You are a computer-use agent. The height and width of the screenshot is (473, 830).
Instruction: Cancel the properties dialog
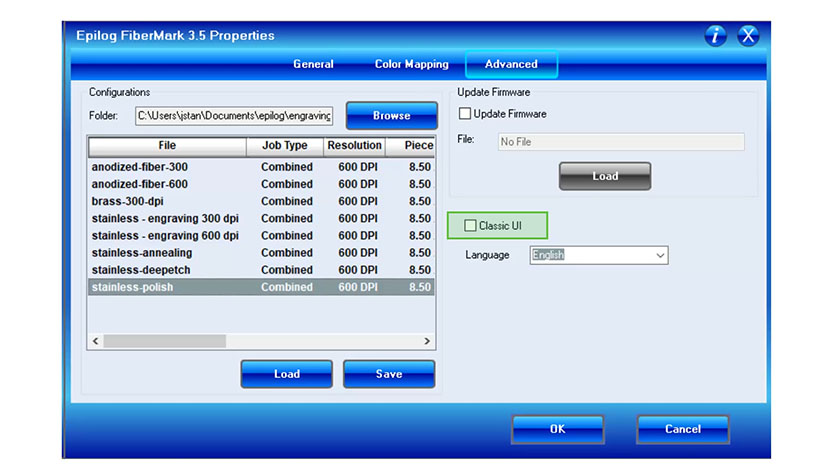click(x=682, y=429)
